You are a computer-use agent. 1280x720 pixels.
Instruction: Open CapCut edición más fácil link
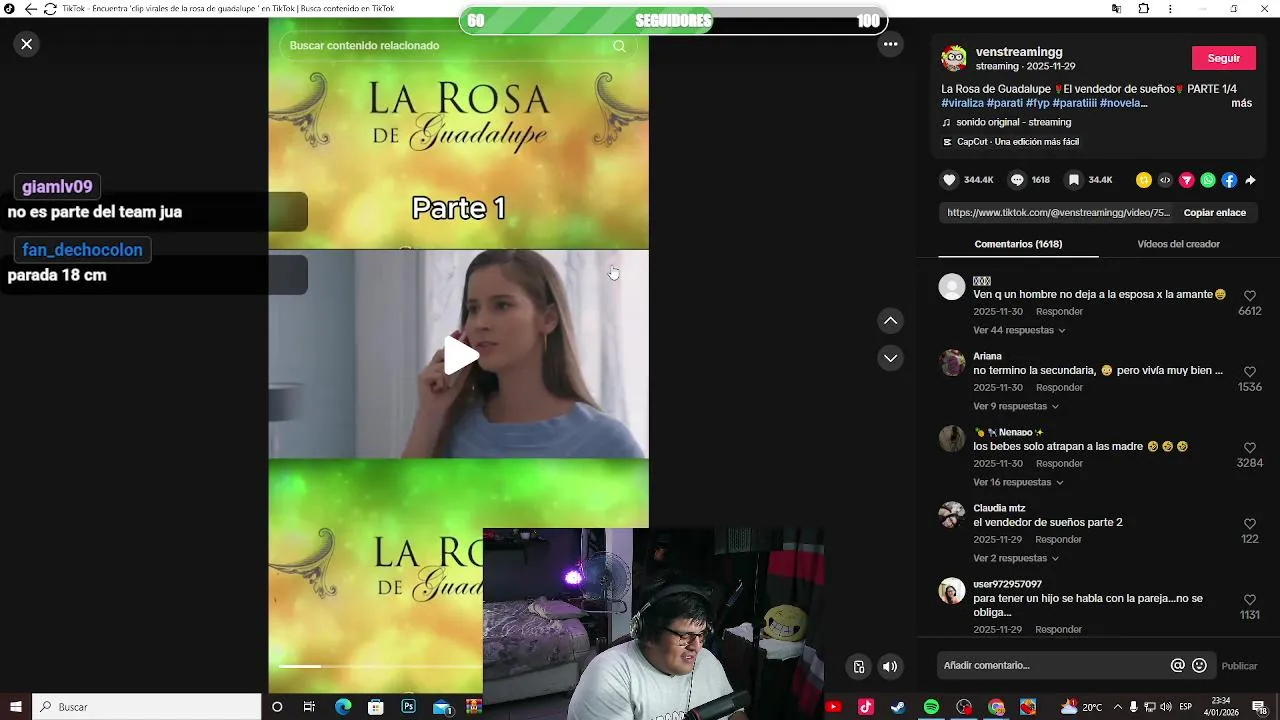pos(1010,142)
